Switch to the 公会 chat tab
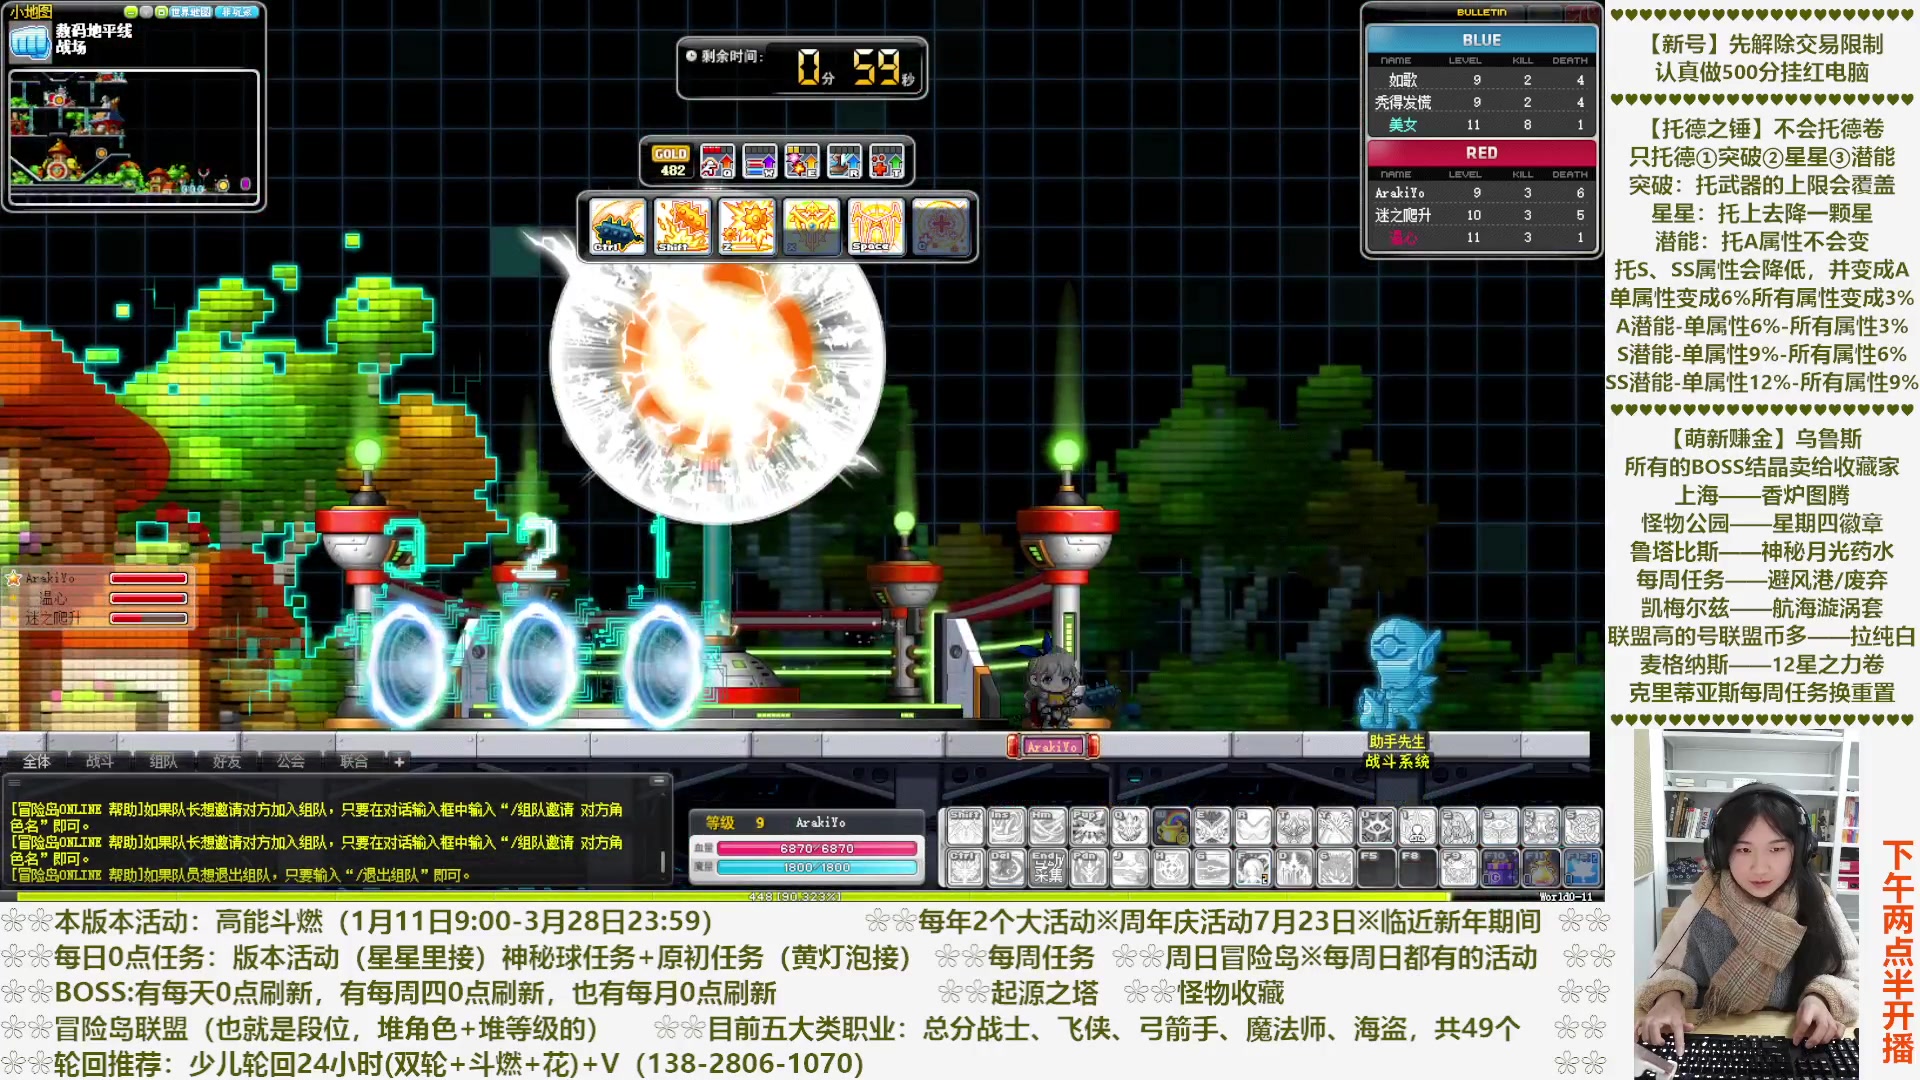This screenshot has width=1920, height=1080. click(291, 762)
